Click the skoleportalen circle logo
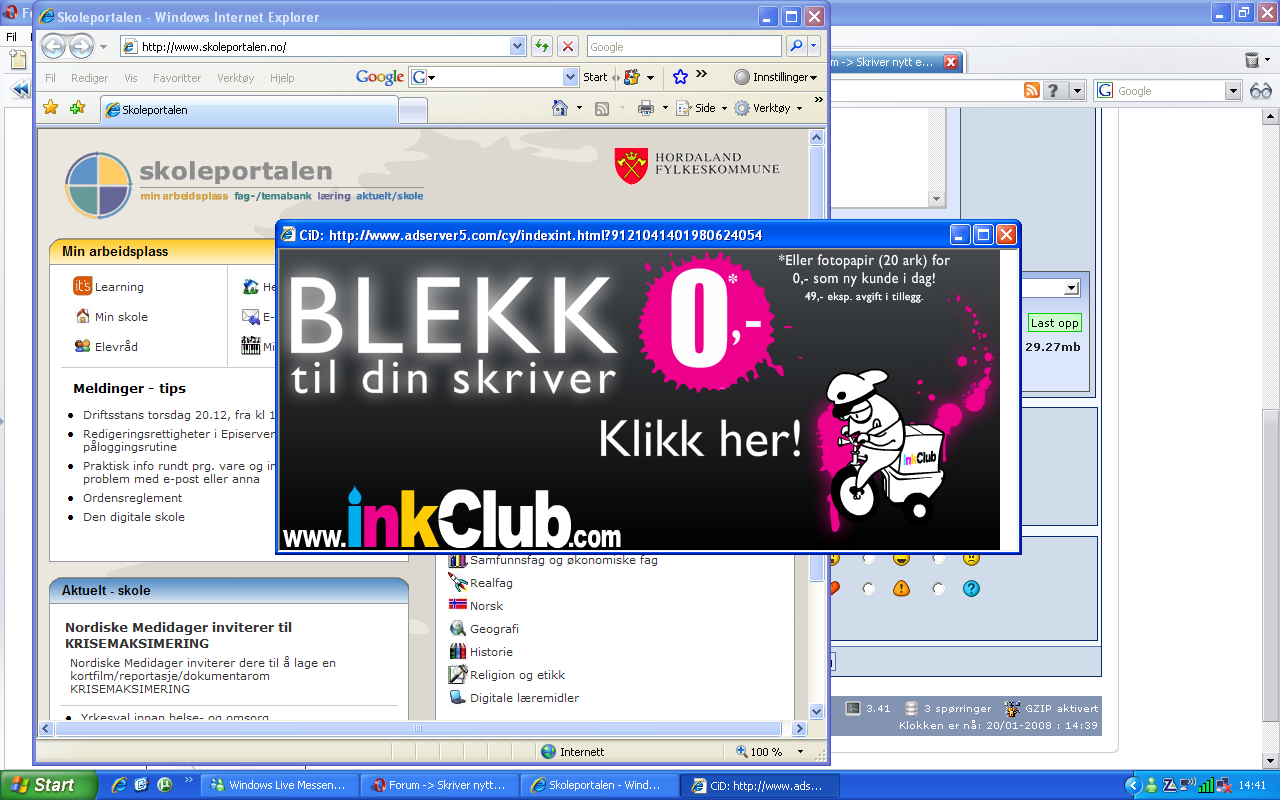 point(98,185)
